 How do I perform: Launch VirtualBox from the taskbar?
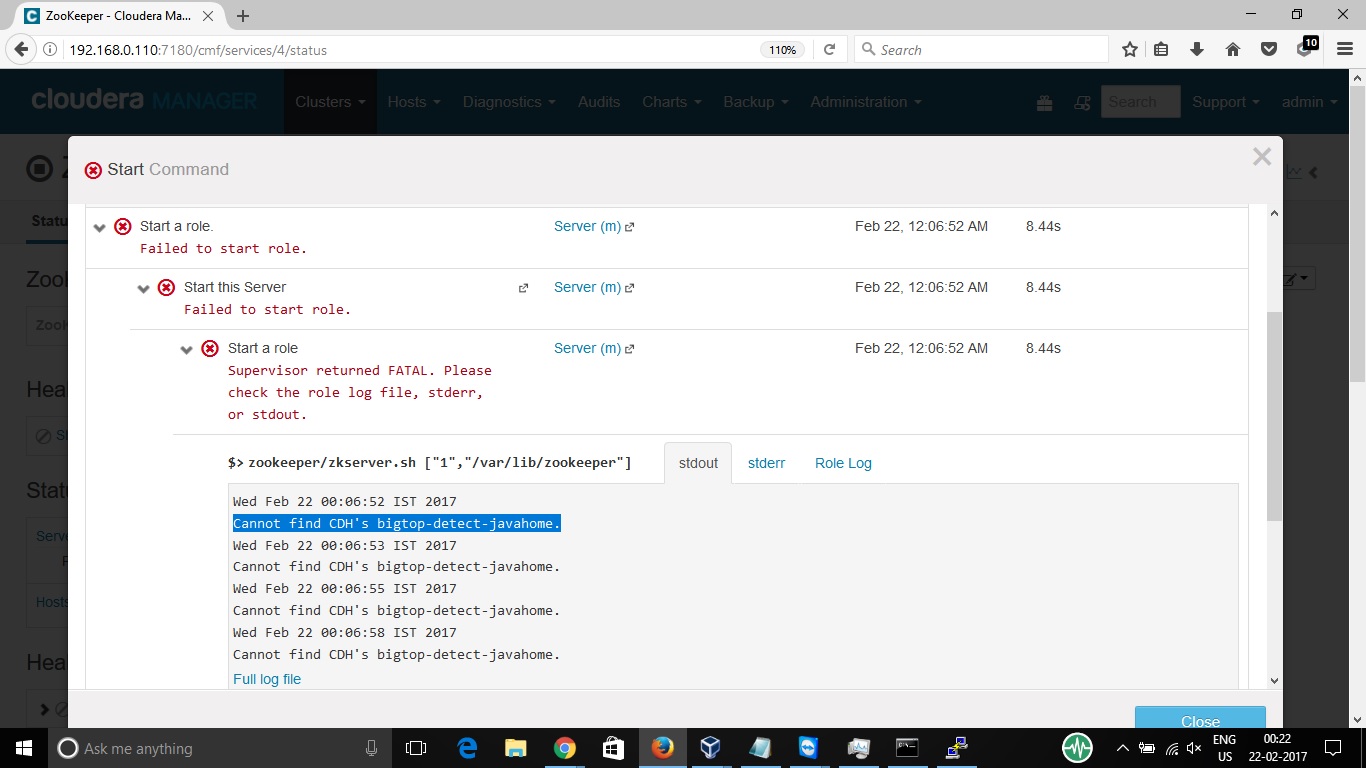point(710,748)
